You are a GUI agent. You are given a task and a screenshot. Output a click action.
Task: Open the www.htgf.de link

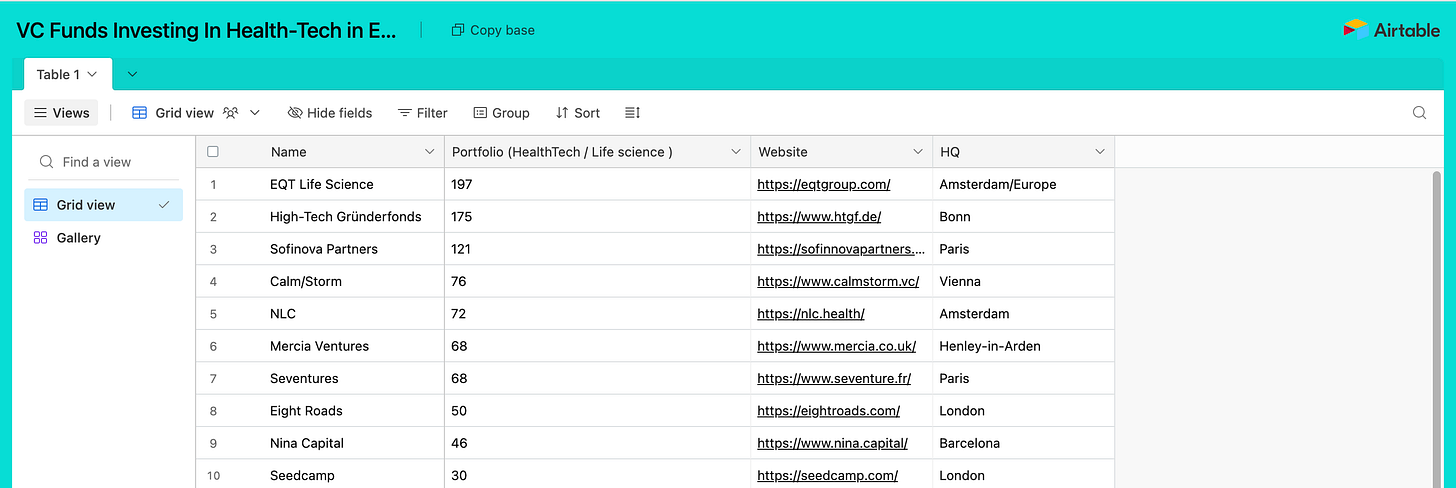click(819, 217)
